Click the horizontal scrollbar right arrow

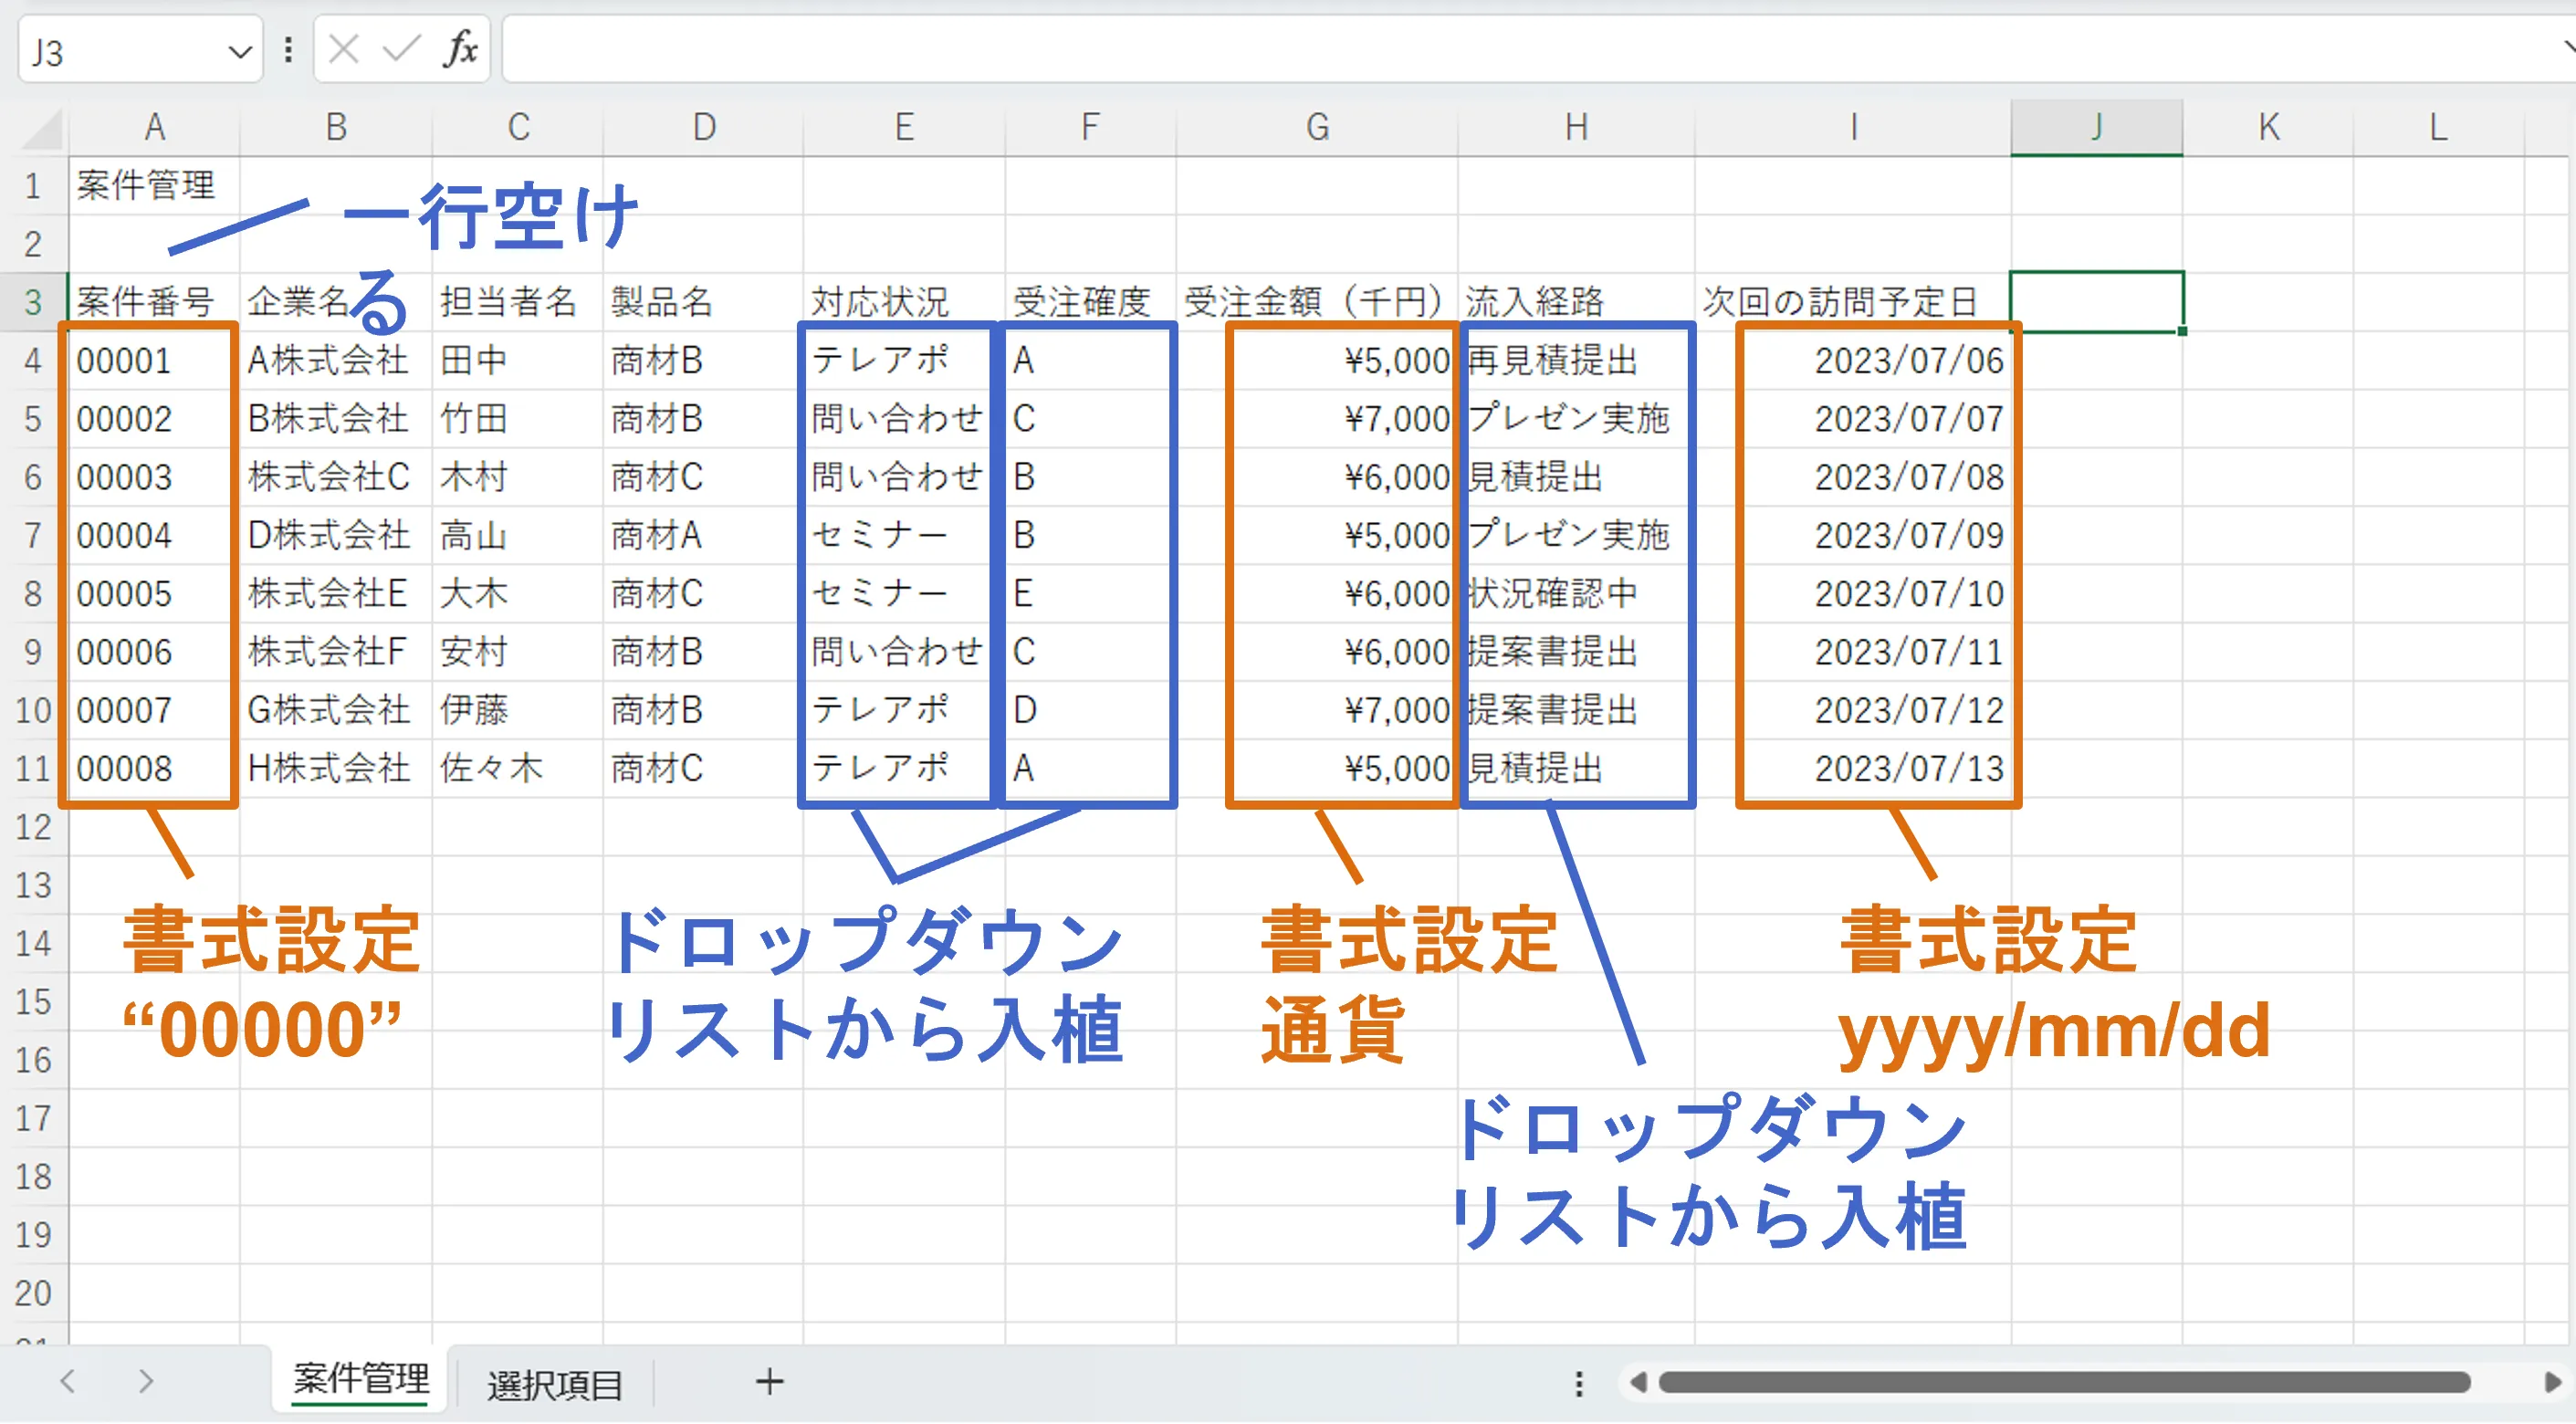2551,1382
